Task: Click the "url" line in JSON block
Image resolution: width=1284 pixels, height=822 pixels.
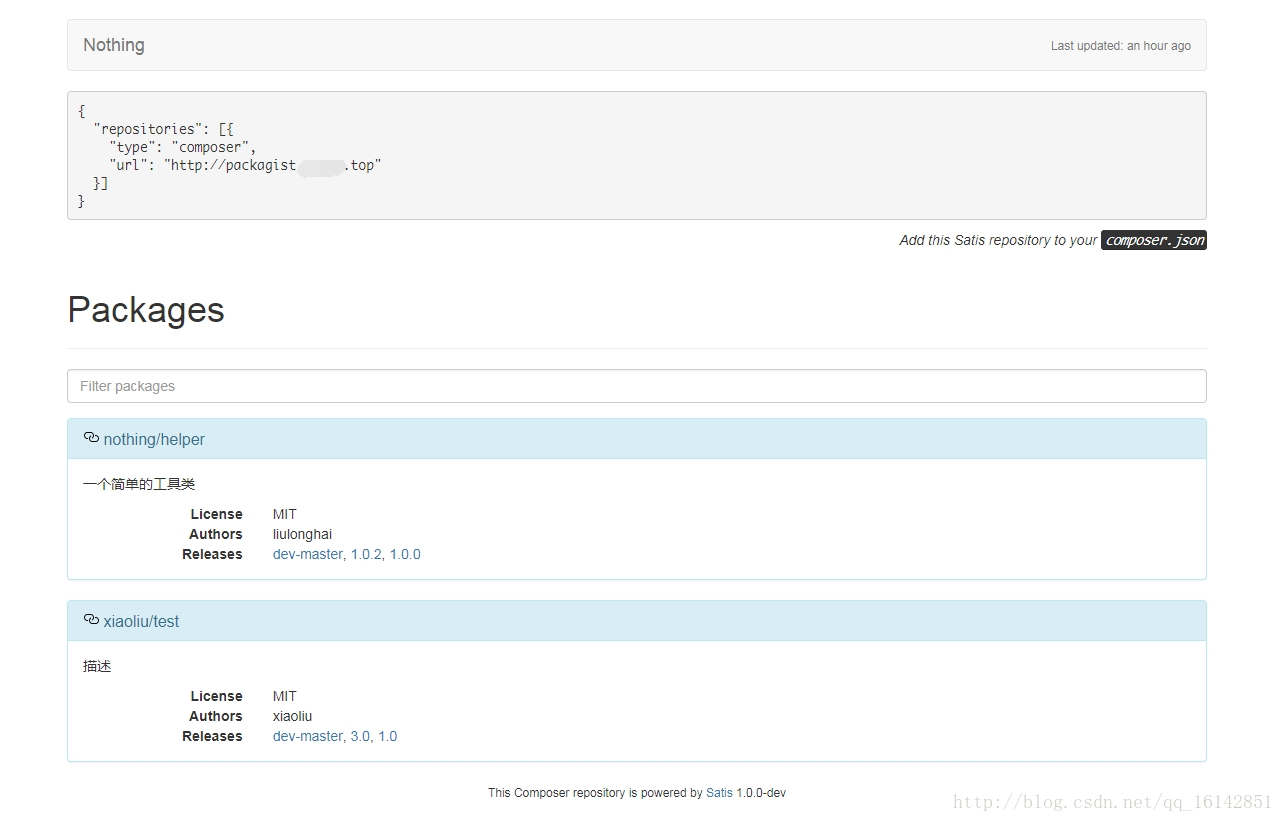Action: pyautogui.click(x=245, y=165)
